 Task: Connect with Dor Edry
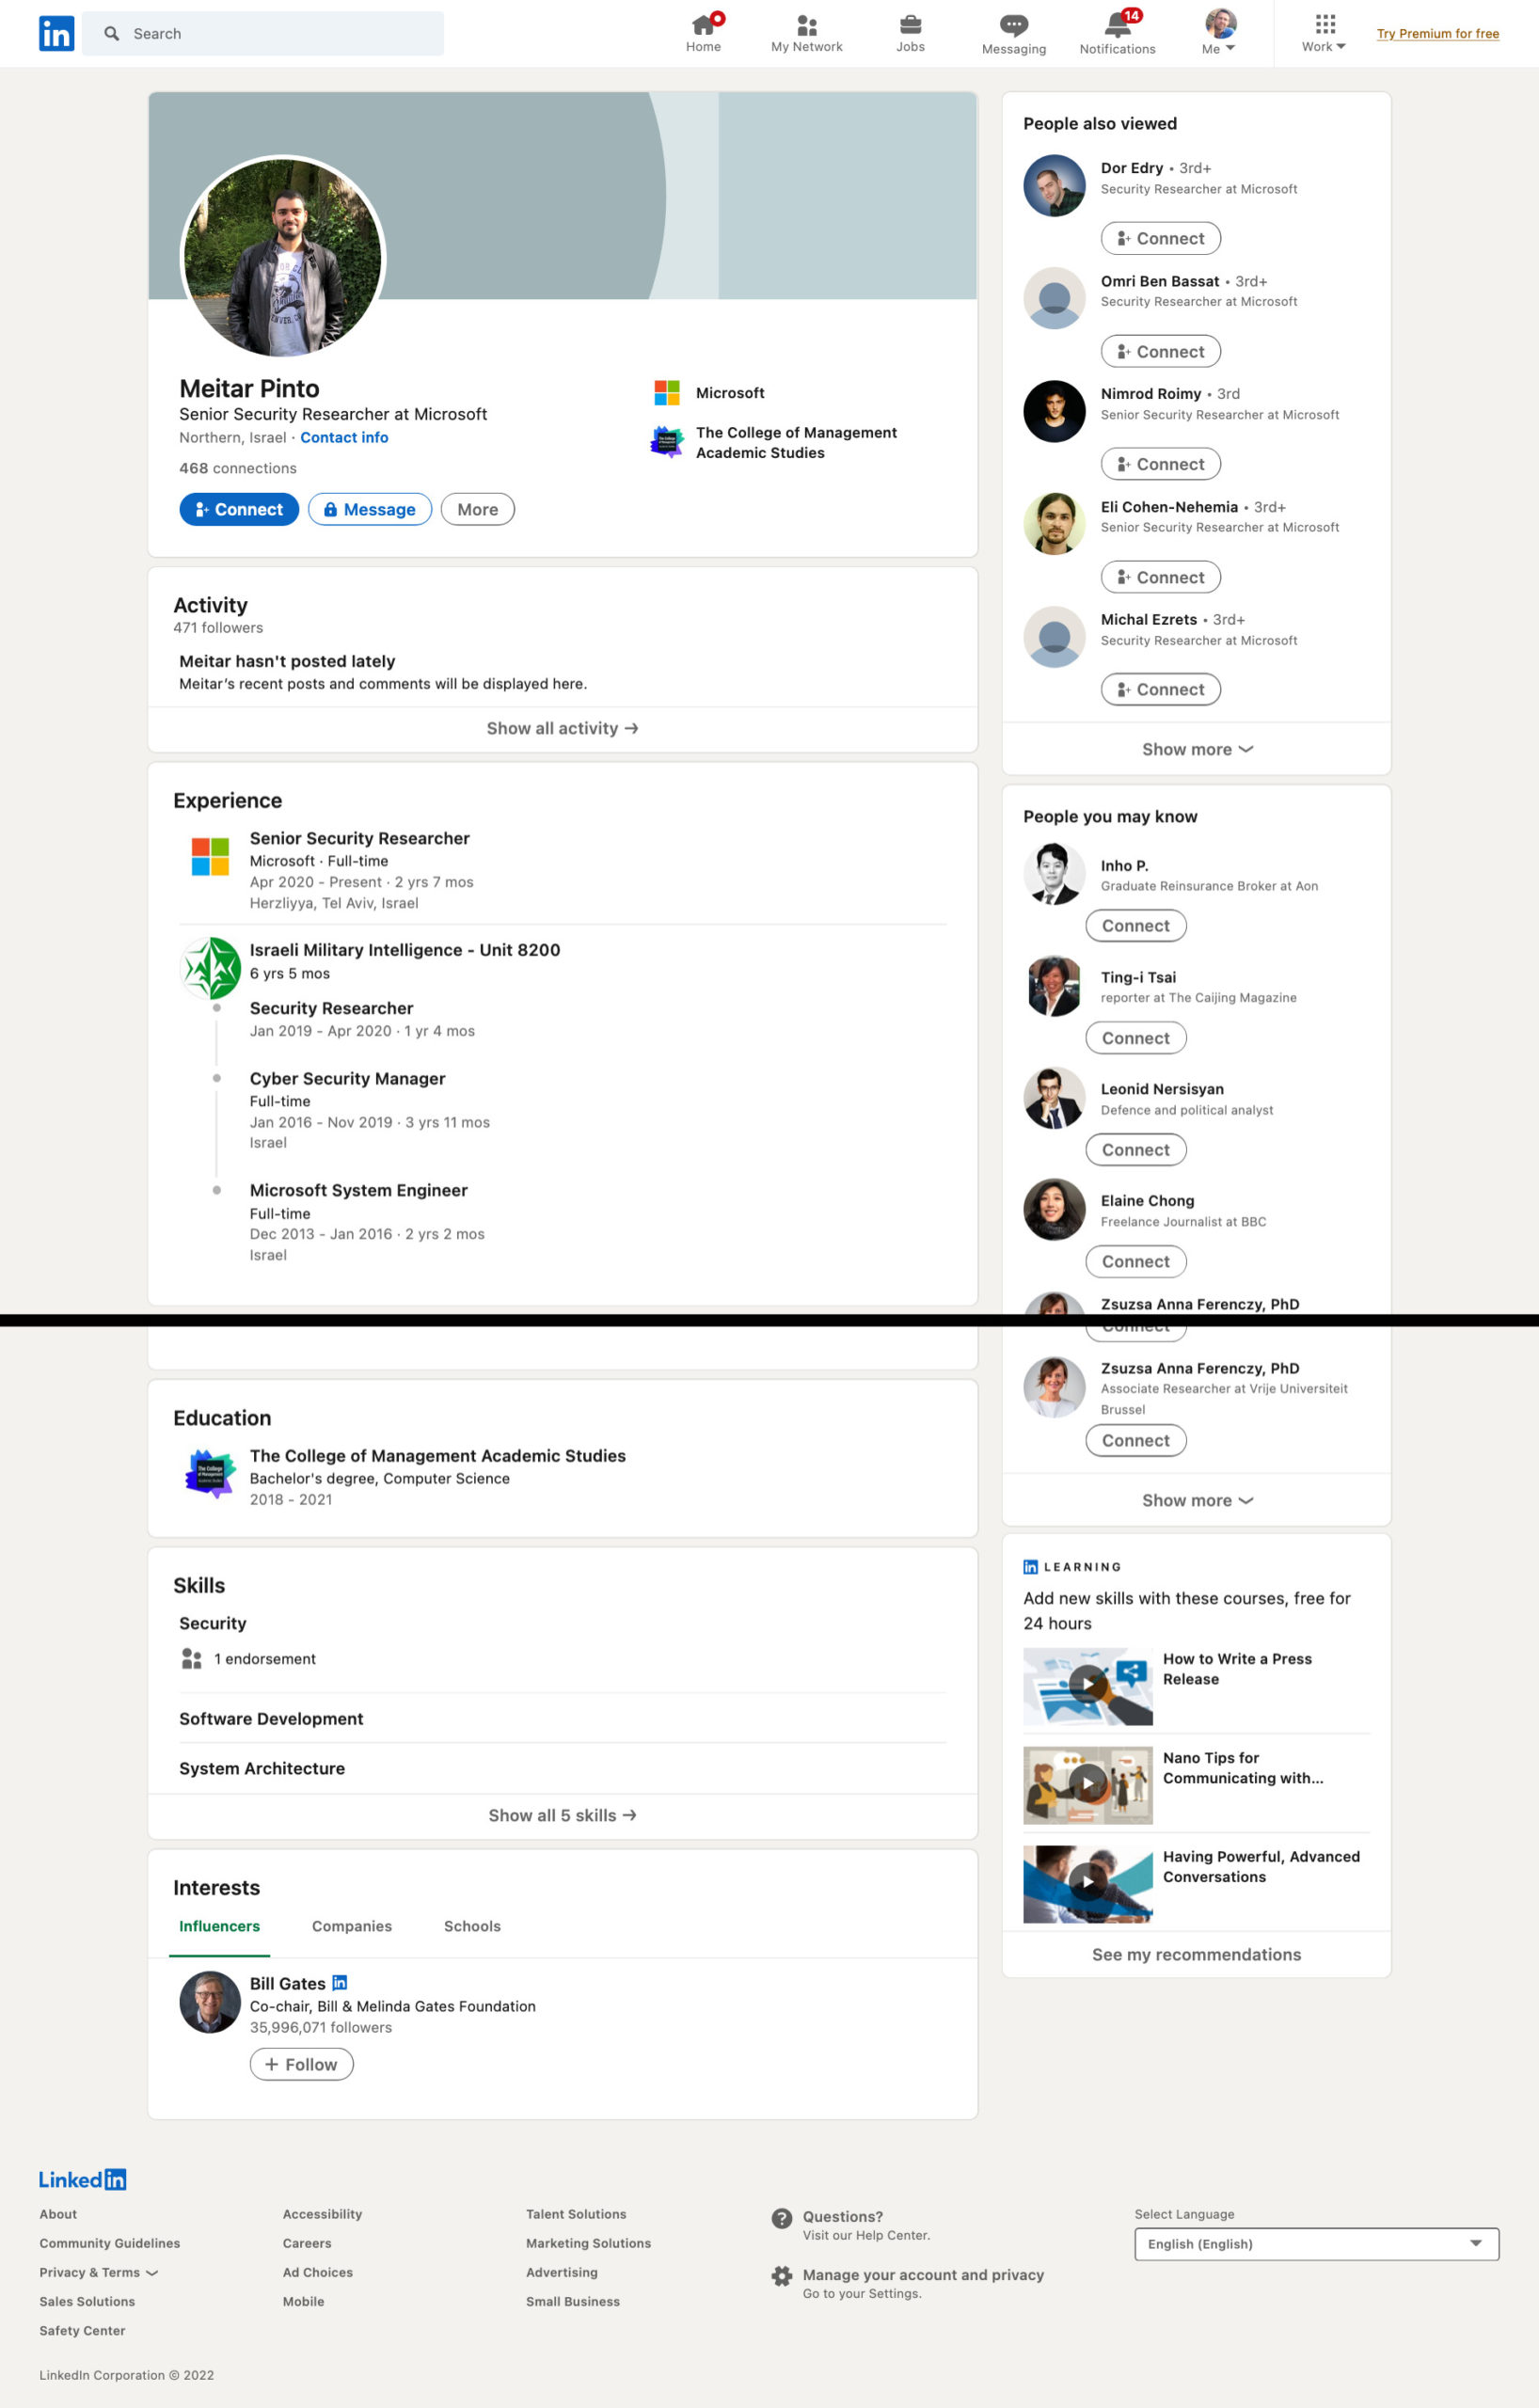[1160, 238]
